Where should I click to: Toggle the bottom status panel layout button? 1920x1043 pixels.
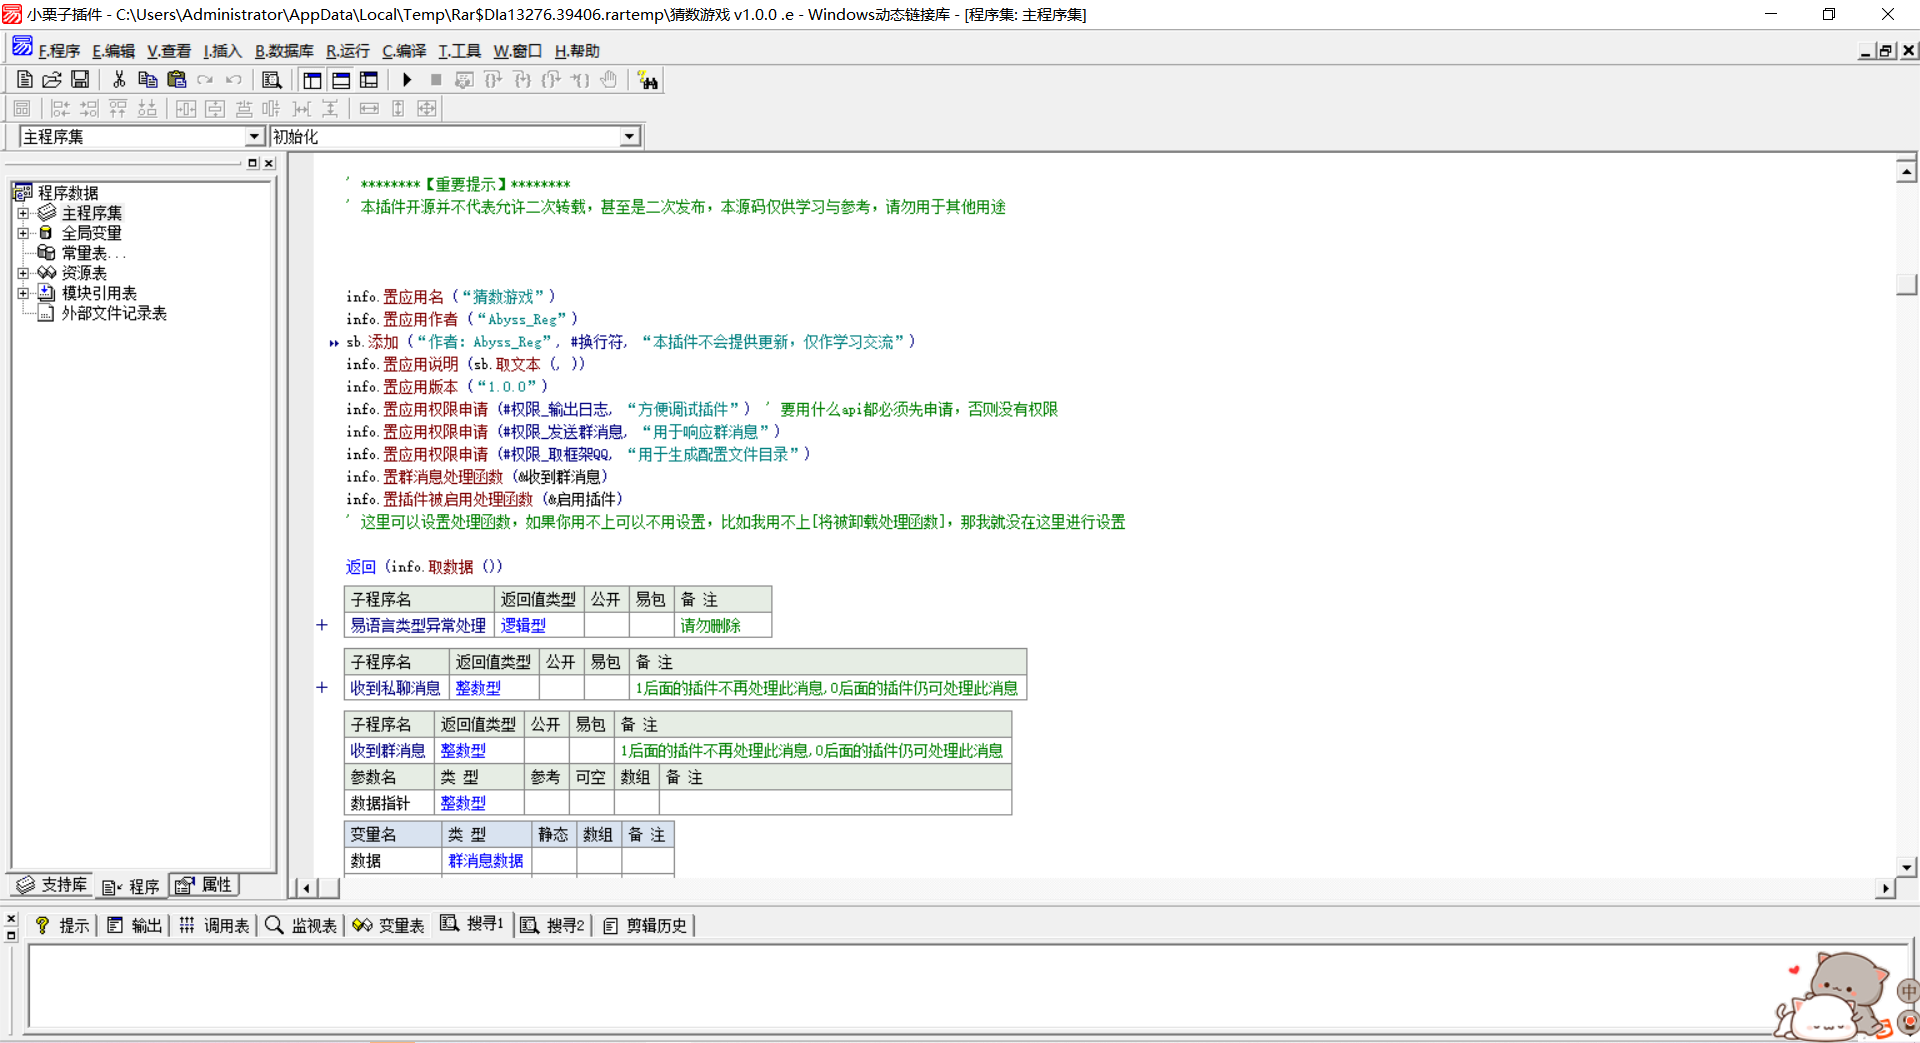[x=341, y=80]
